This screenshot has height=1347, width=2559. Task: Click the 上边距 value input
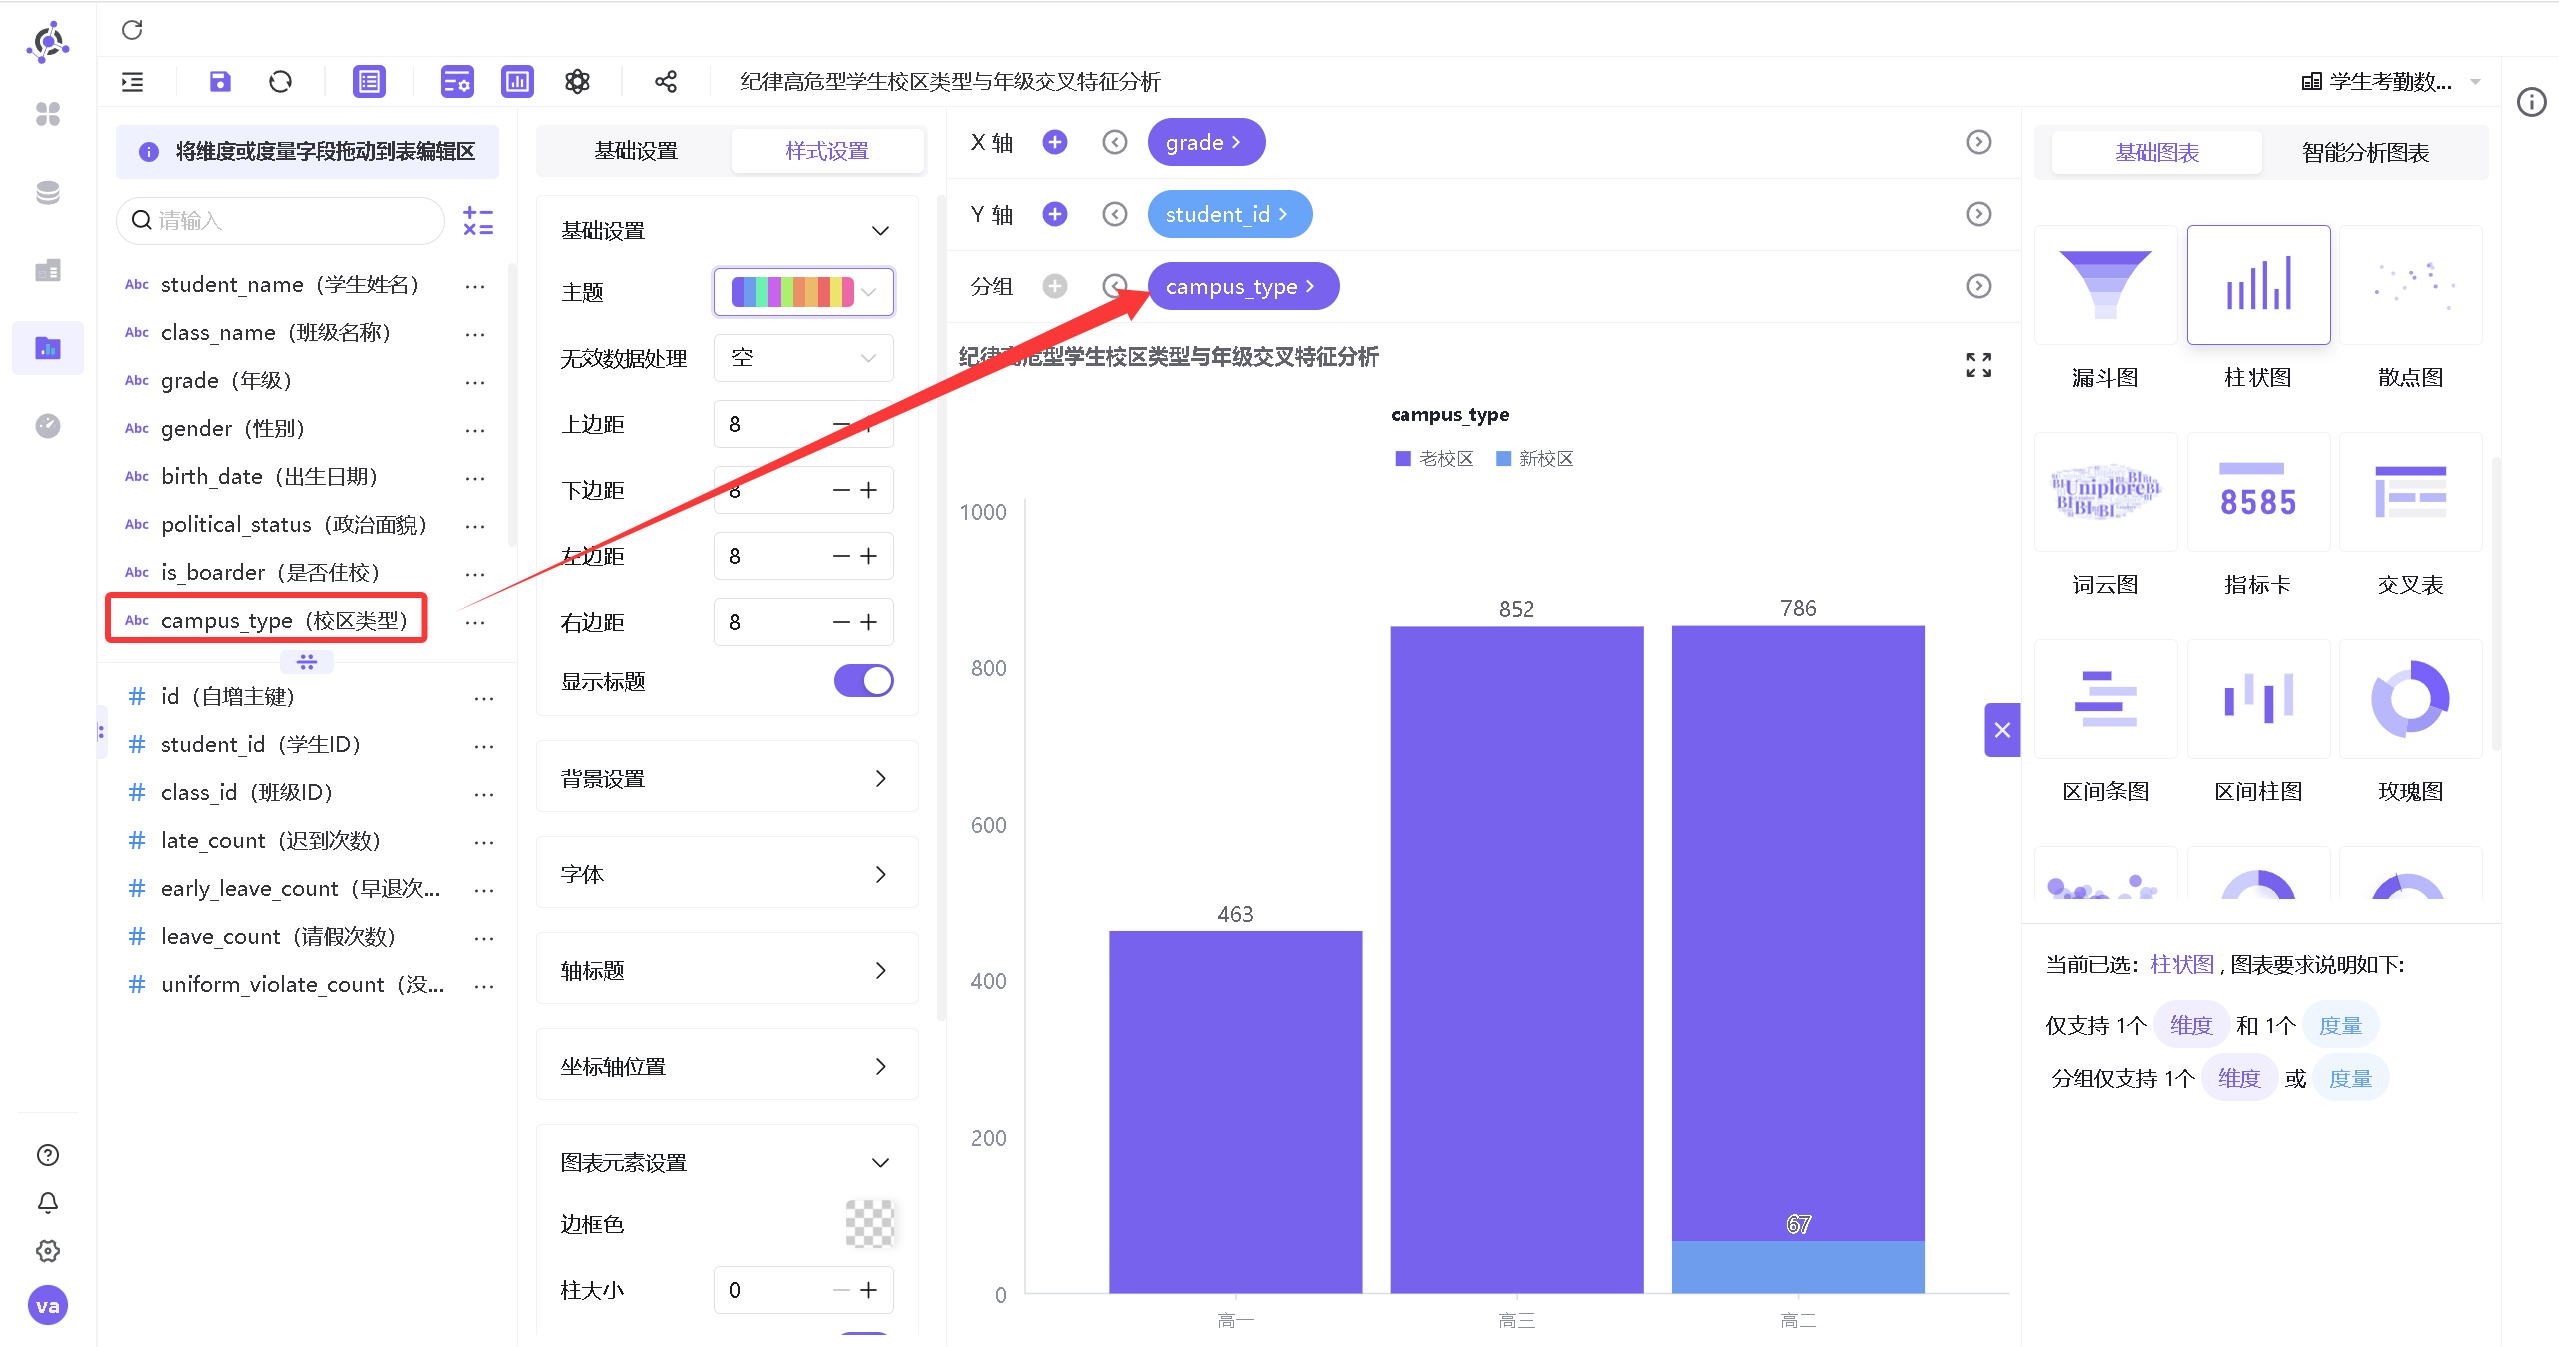pyautogui.click(x=772, y=424)
